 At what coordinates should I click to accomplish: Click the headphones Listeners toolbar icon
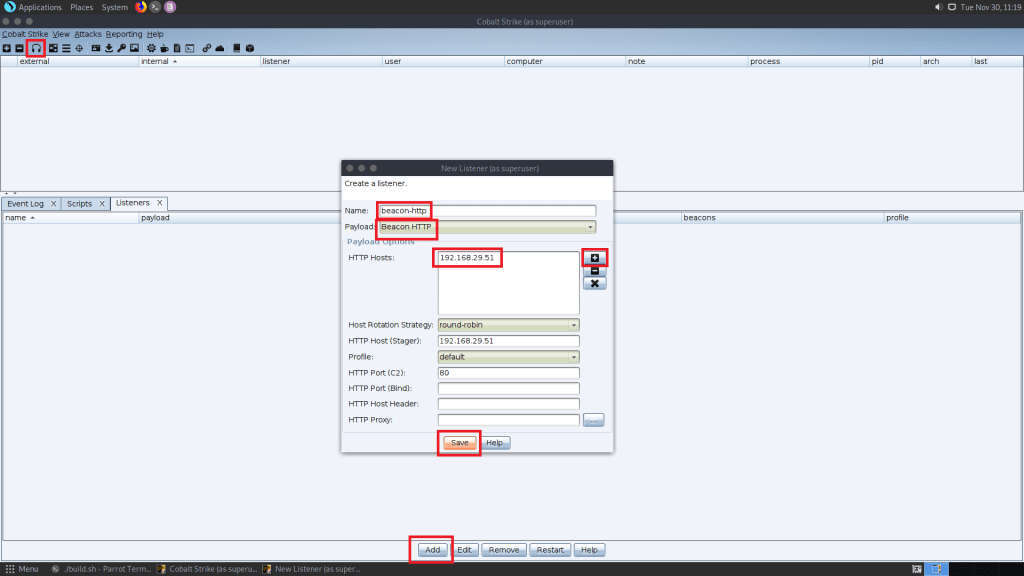[37, 48]
